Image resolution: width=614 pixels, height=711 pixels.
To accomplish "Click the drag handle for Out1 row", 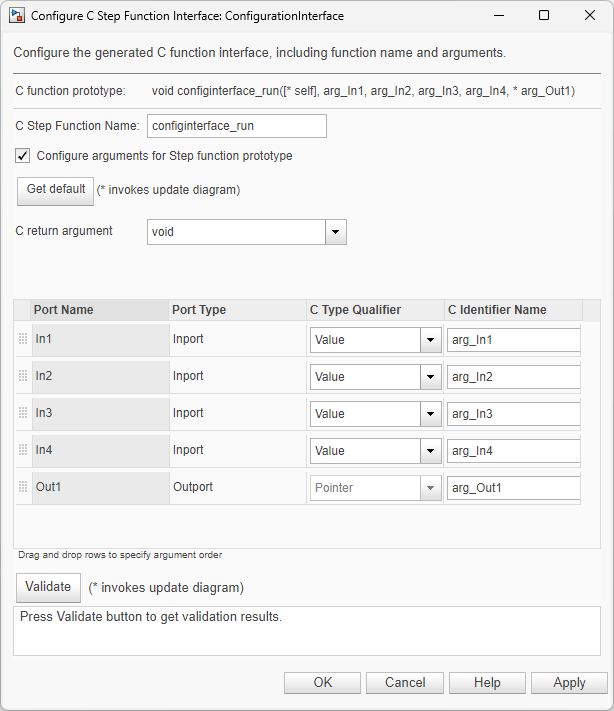I will click(x=23, y=487).
